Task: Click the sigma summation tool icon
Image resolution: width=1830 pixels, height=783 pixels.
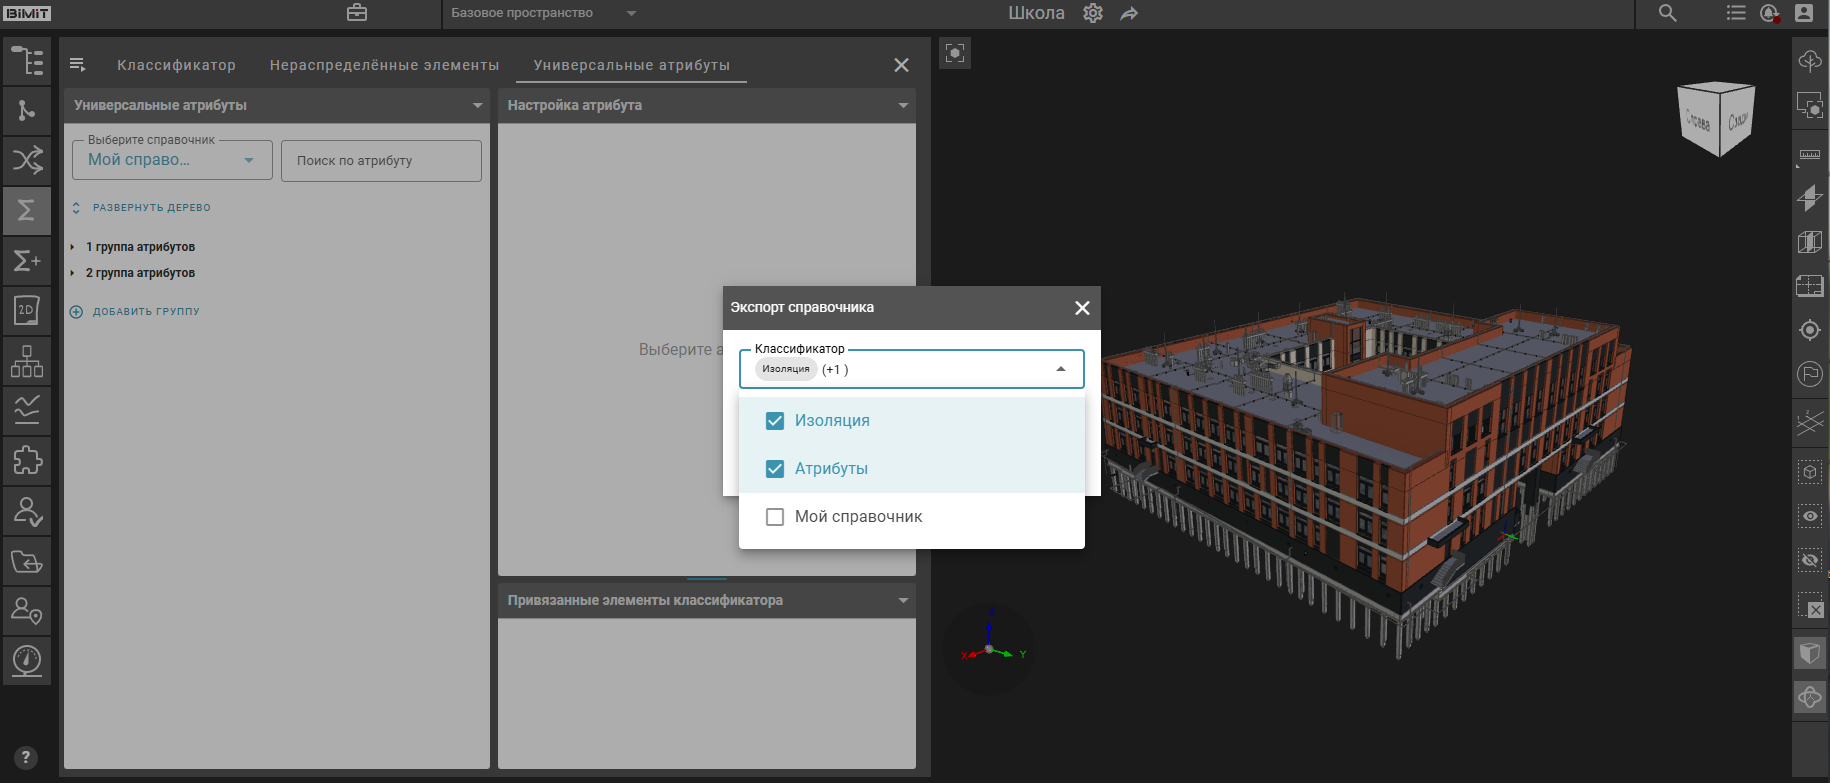Action: (27, 211)
